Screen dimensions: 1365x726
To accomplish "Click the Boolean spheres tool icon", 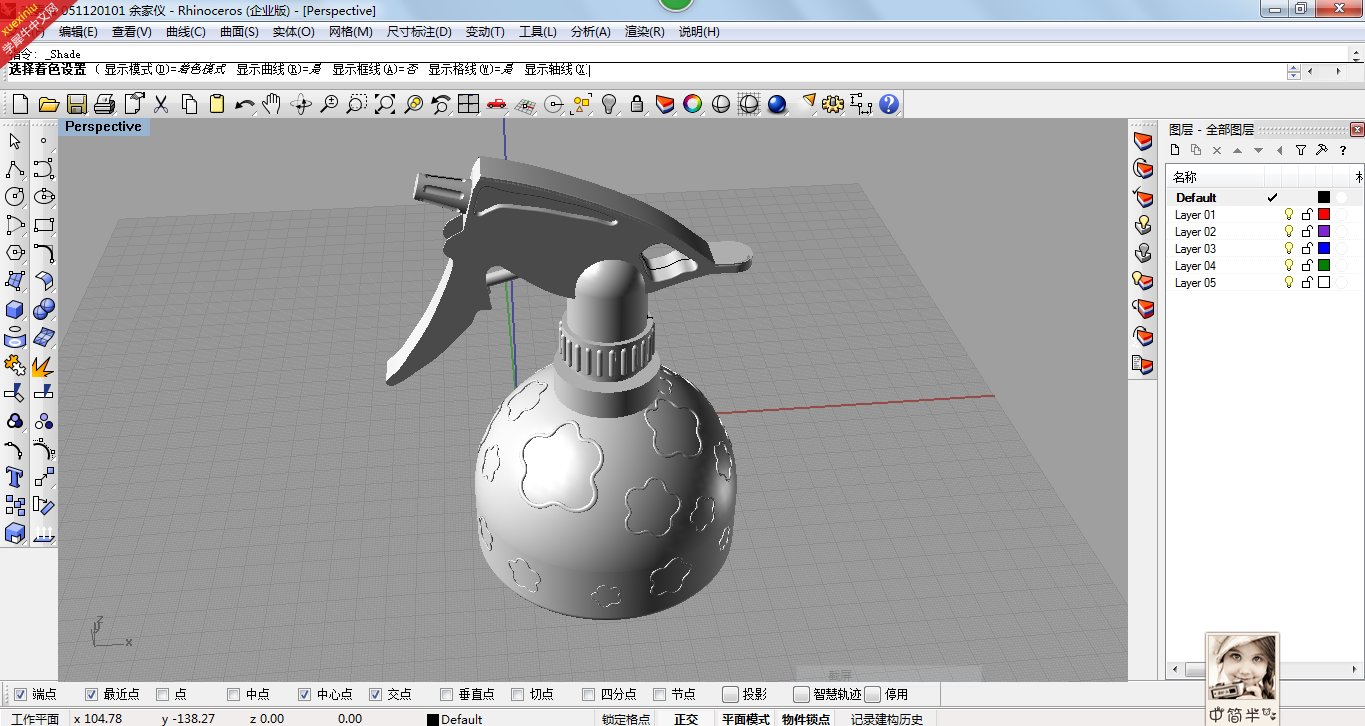I will [44, 309].
